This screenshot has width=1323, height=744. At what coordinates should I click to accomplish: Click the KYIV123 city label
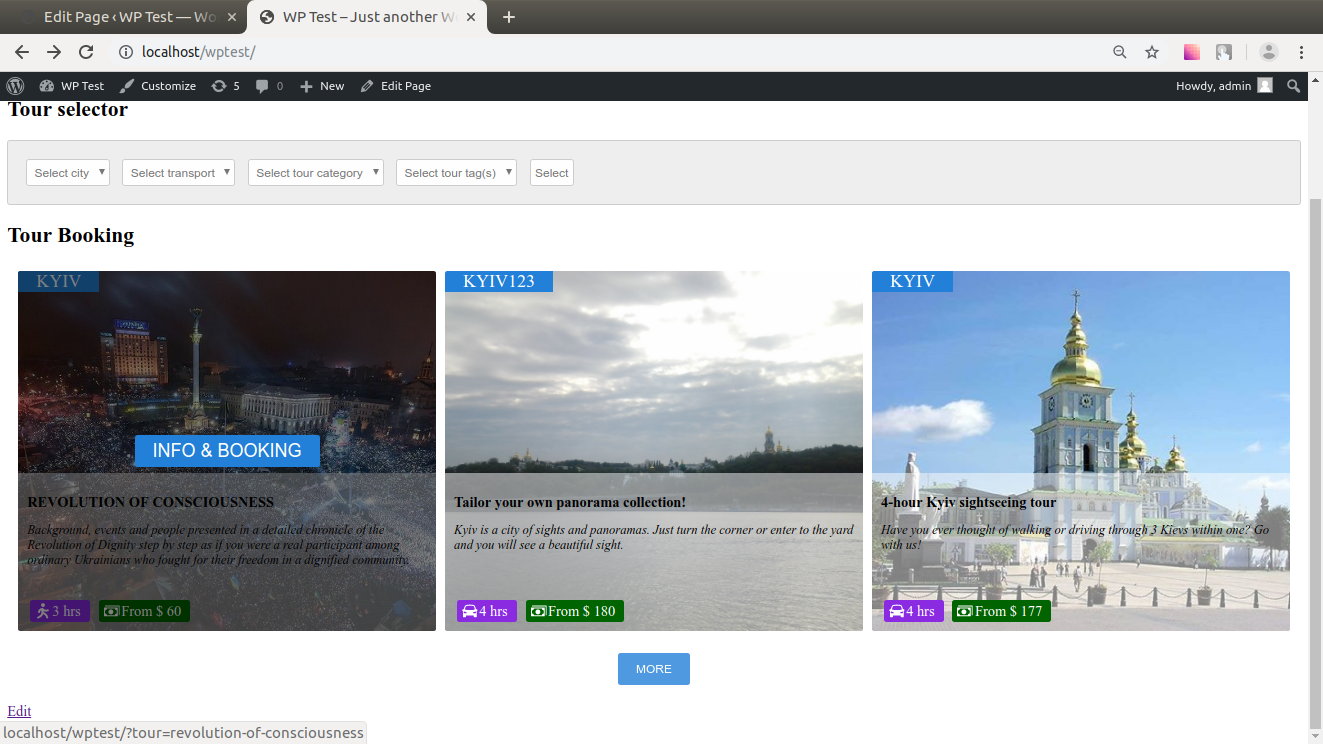coord(499,281)
